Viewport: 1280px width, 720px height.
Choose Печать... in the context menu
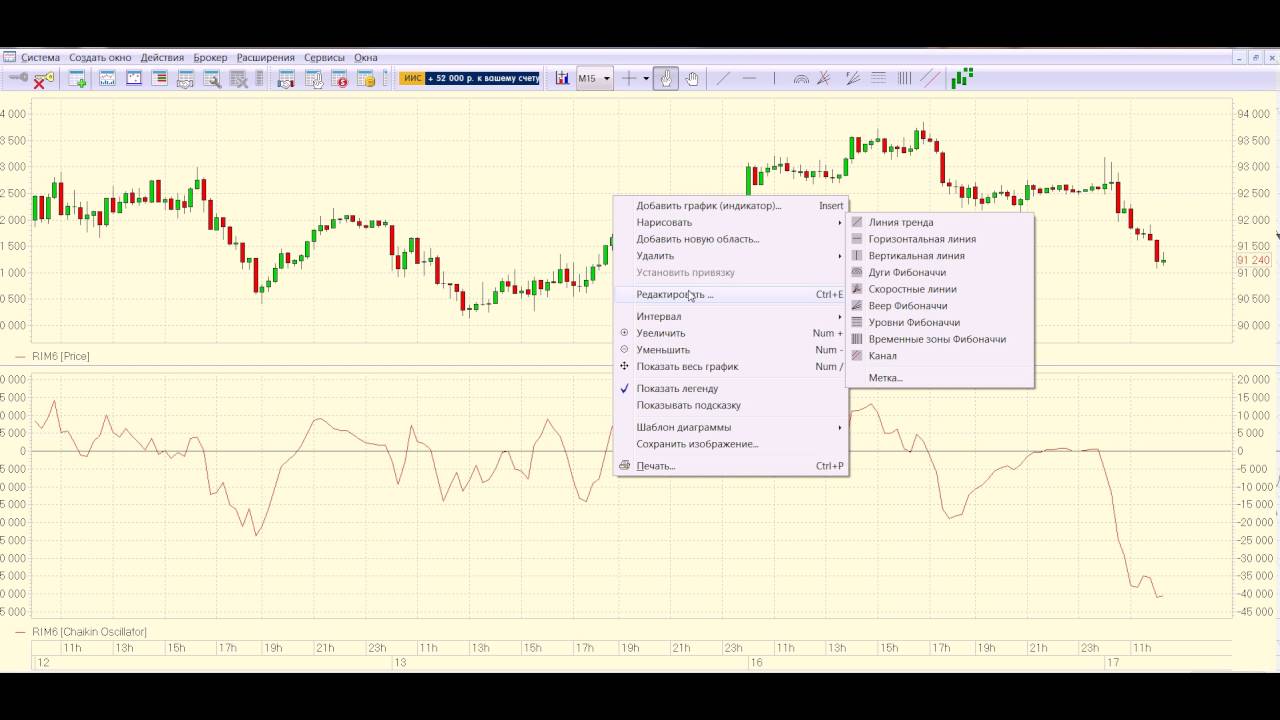[x=731, y=466]
